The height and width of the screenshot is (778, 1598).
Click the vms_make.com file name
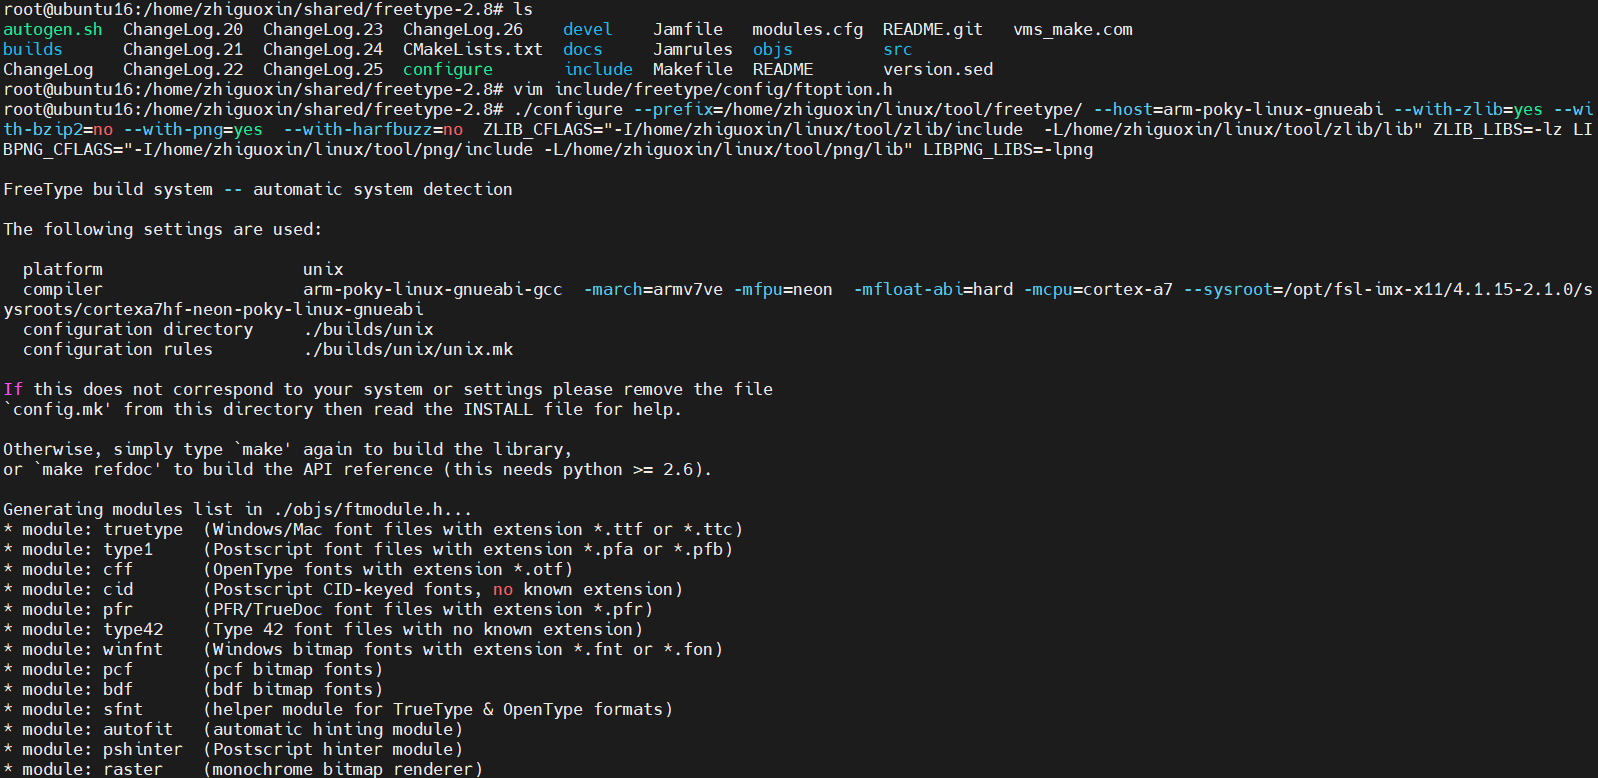(1072, 29)
